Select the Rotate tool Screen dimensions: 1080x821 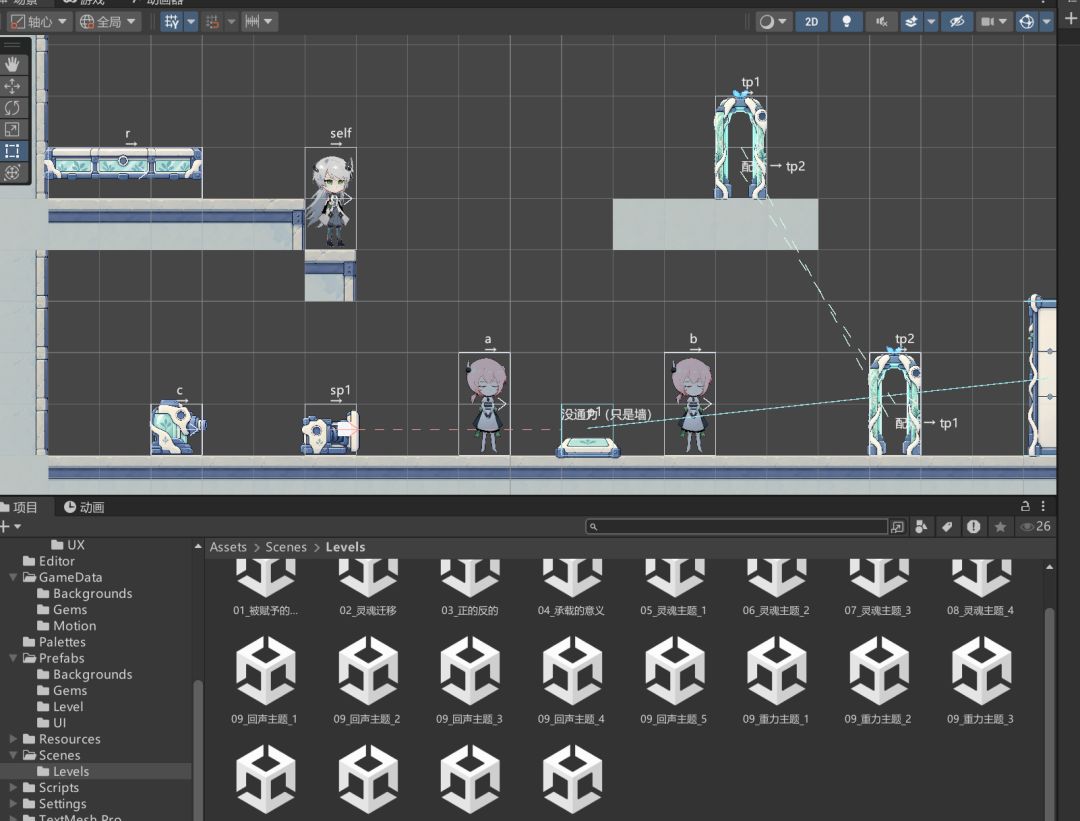(x=12, y=107)
